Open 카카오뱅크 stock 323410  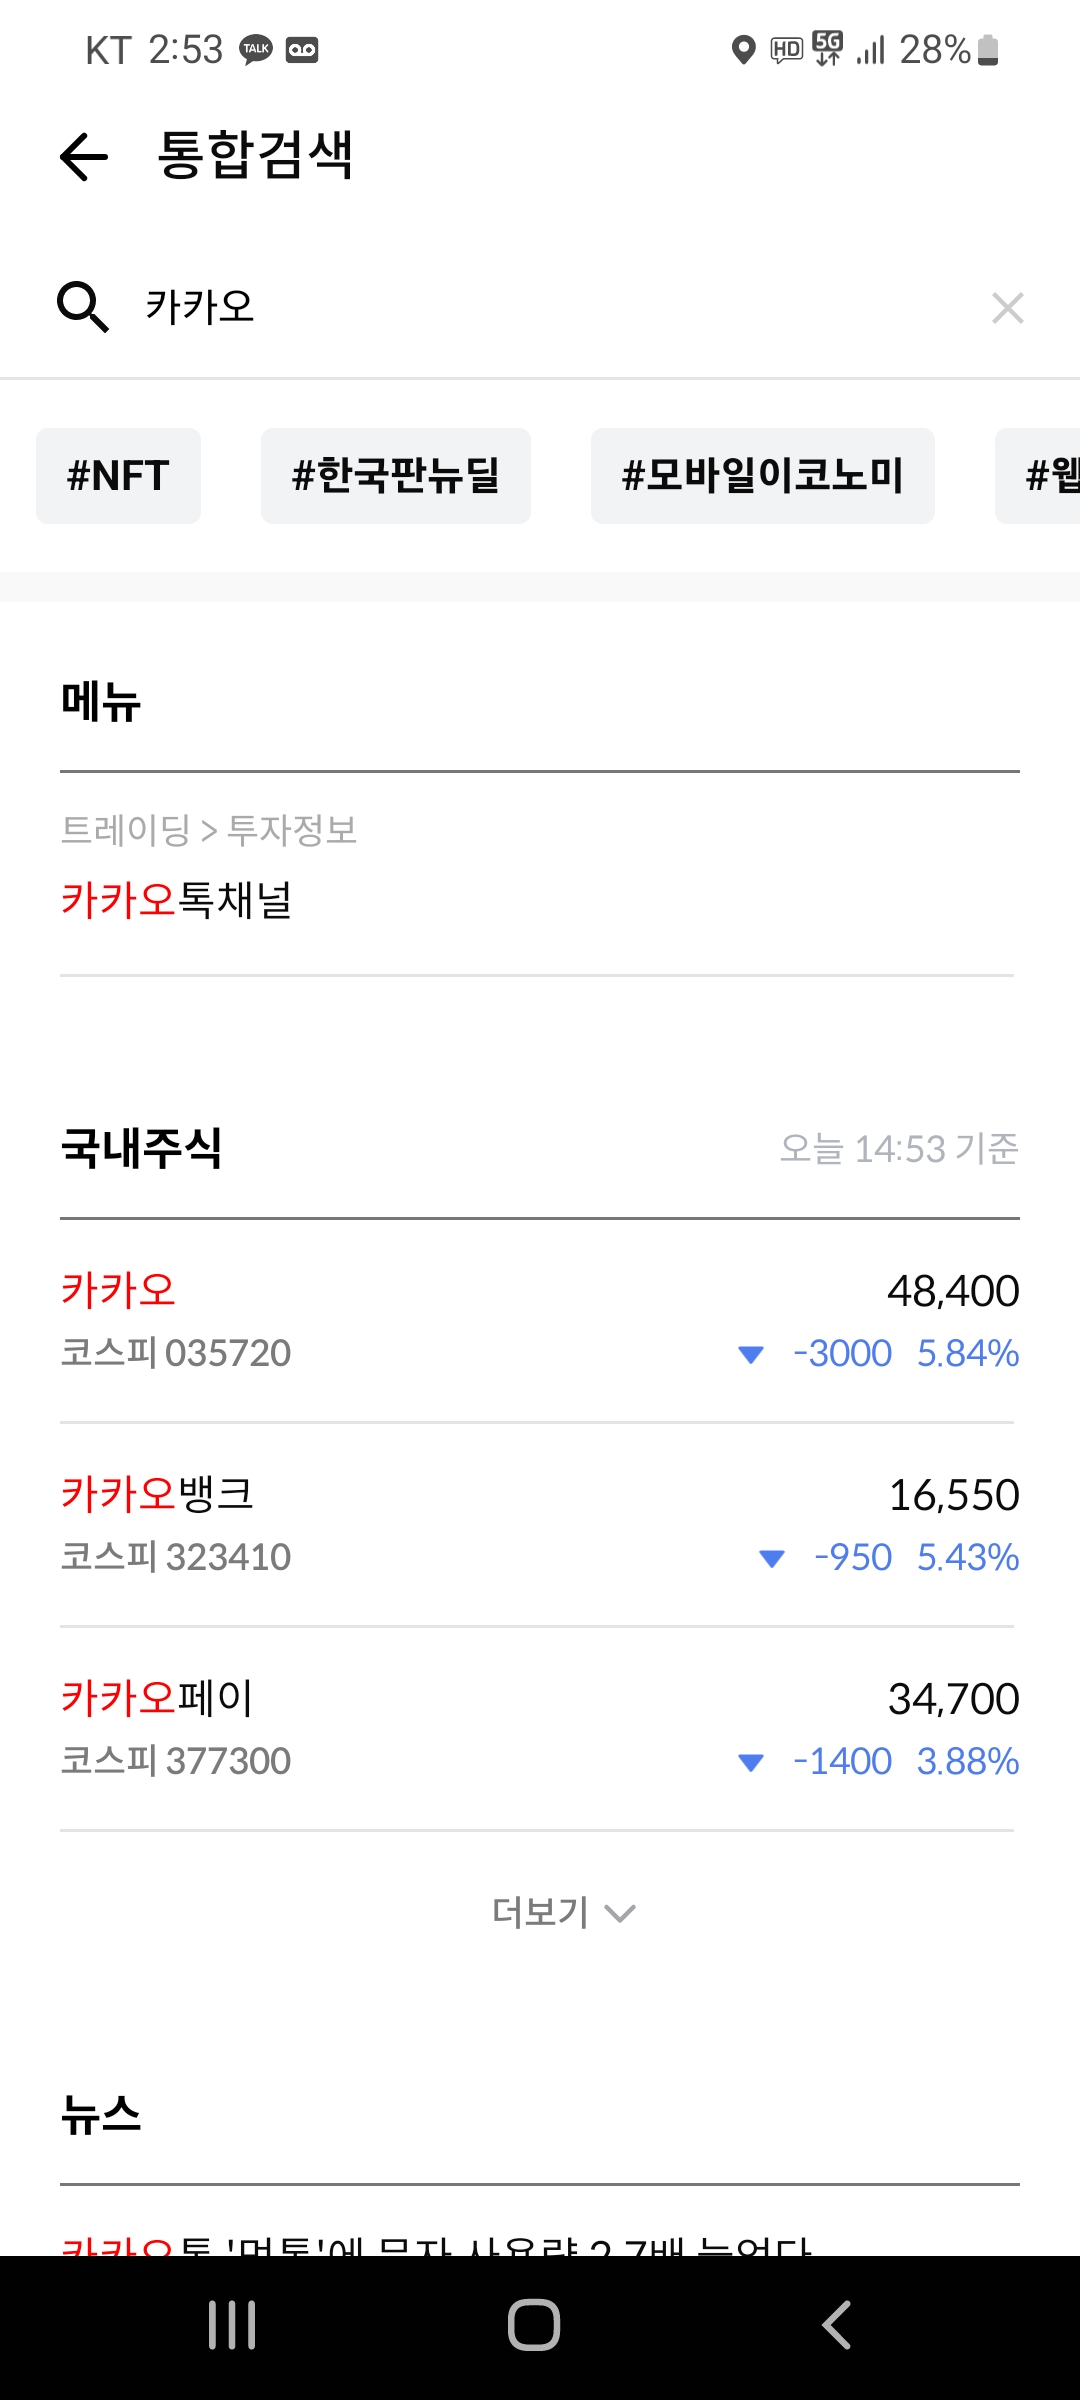coord(538,1524)
